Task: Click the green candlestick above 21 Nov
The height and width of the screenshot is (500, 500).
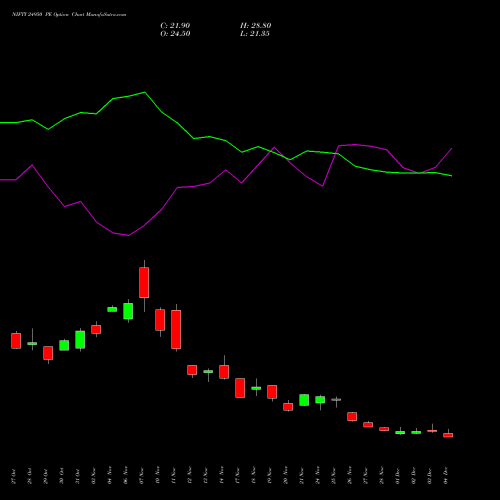Action: (304, 400)
